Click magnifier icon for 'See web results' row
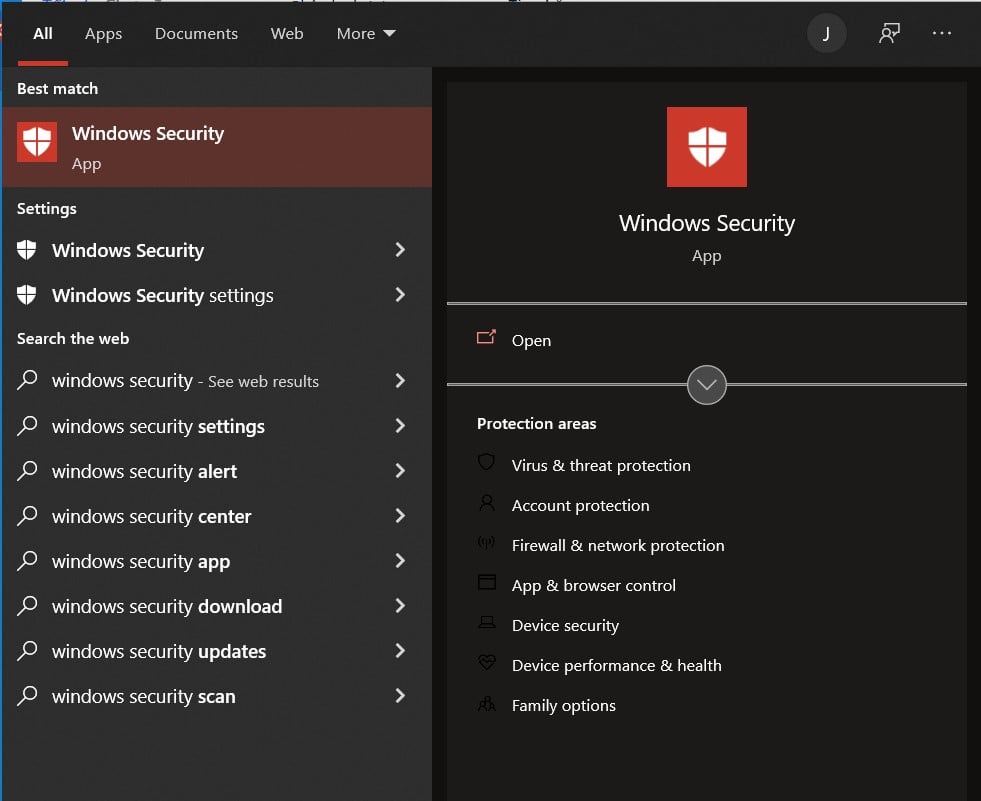This screenshot has height=801, width=981. (x=27, y=380)
